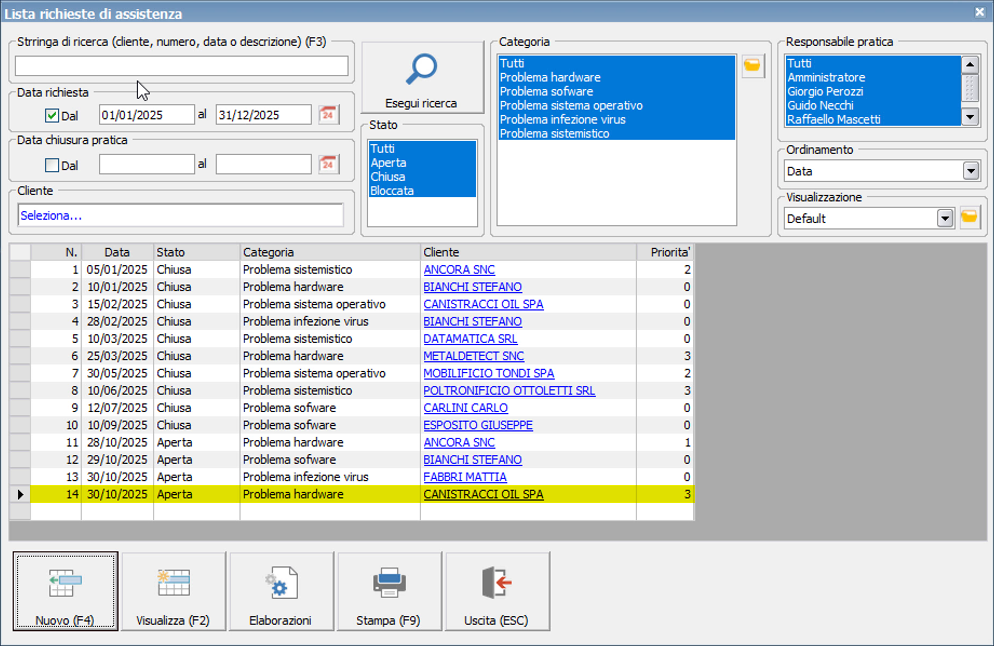Open the METALDETECT SNC client link
The image size is (994, 646).
[x=473, y=355]
